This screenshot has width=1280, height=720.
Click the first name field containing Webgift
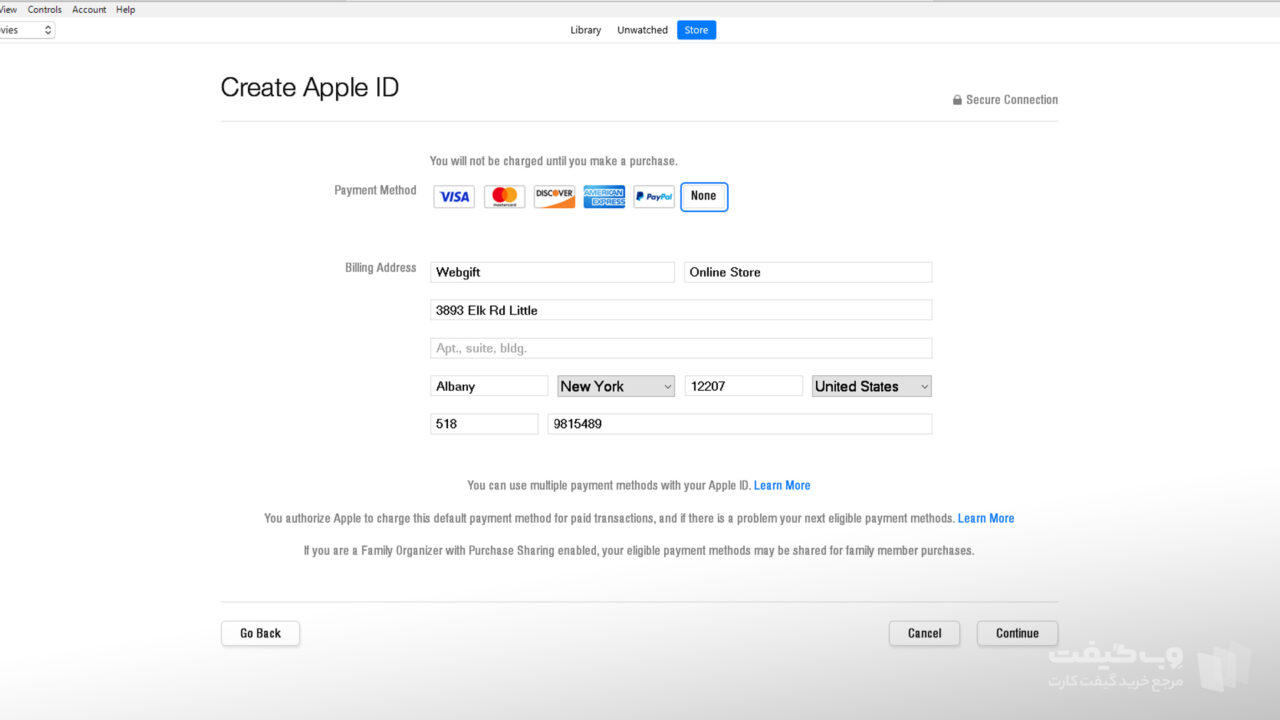pyautogui.click(x=552, y=272)
